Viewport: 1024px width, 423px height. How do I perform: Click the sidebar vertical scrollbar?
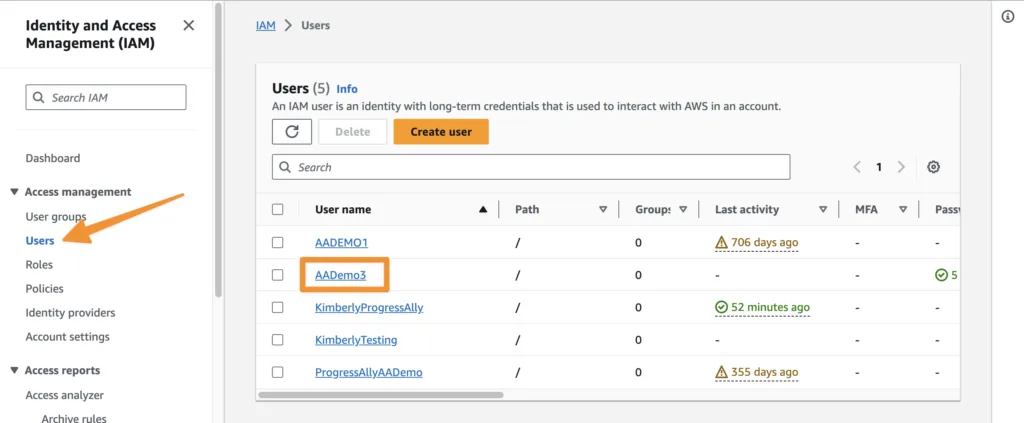tap(218, 150)
